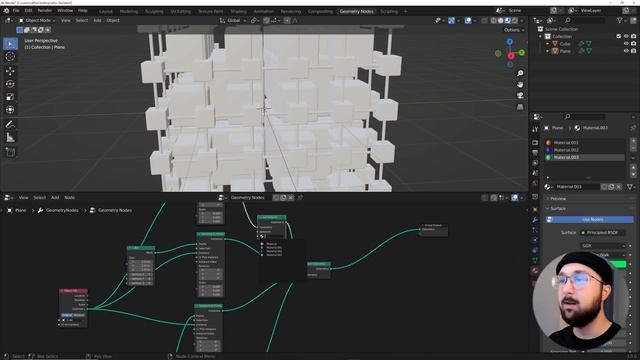
Task: Hide Cube object with eye icon
Action: [x=626, y=44]
